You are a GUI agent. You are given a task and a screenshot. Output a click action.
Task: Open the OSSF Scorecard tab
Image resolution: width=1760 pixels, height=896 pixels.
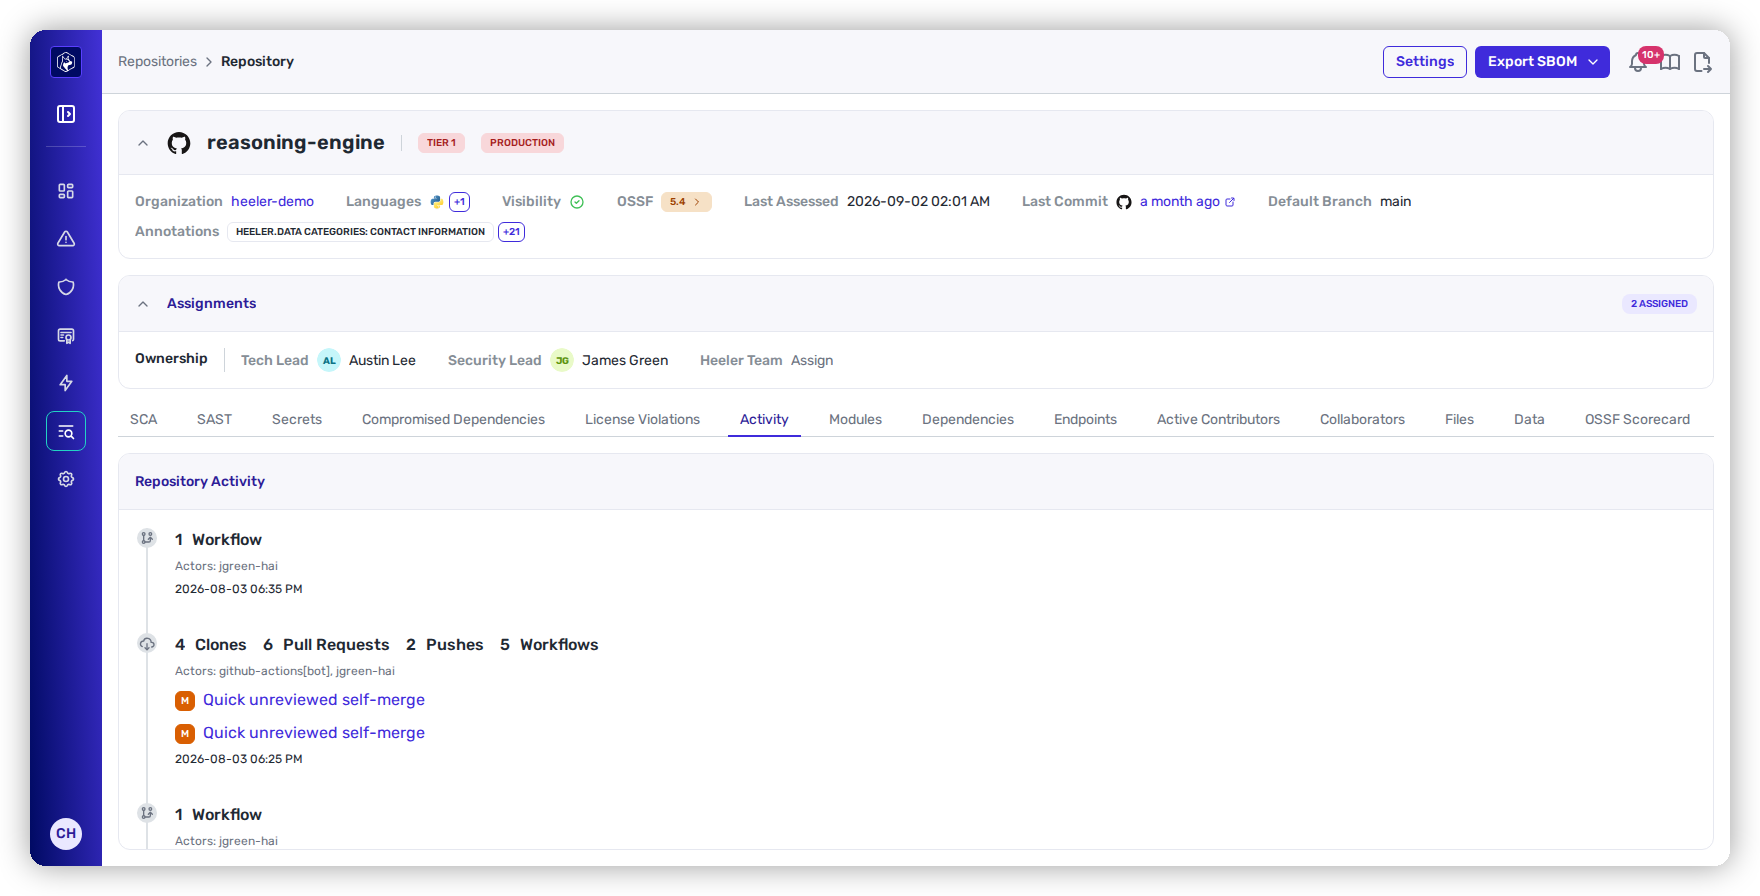click(x=1637, y=419)
